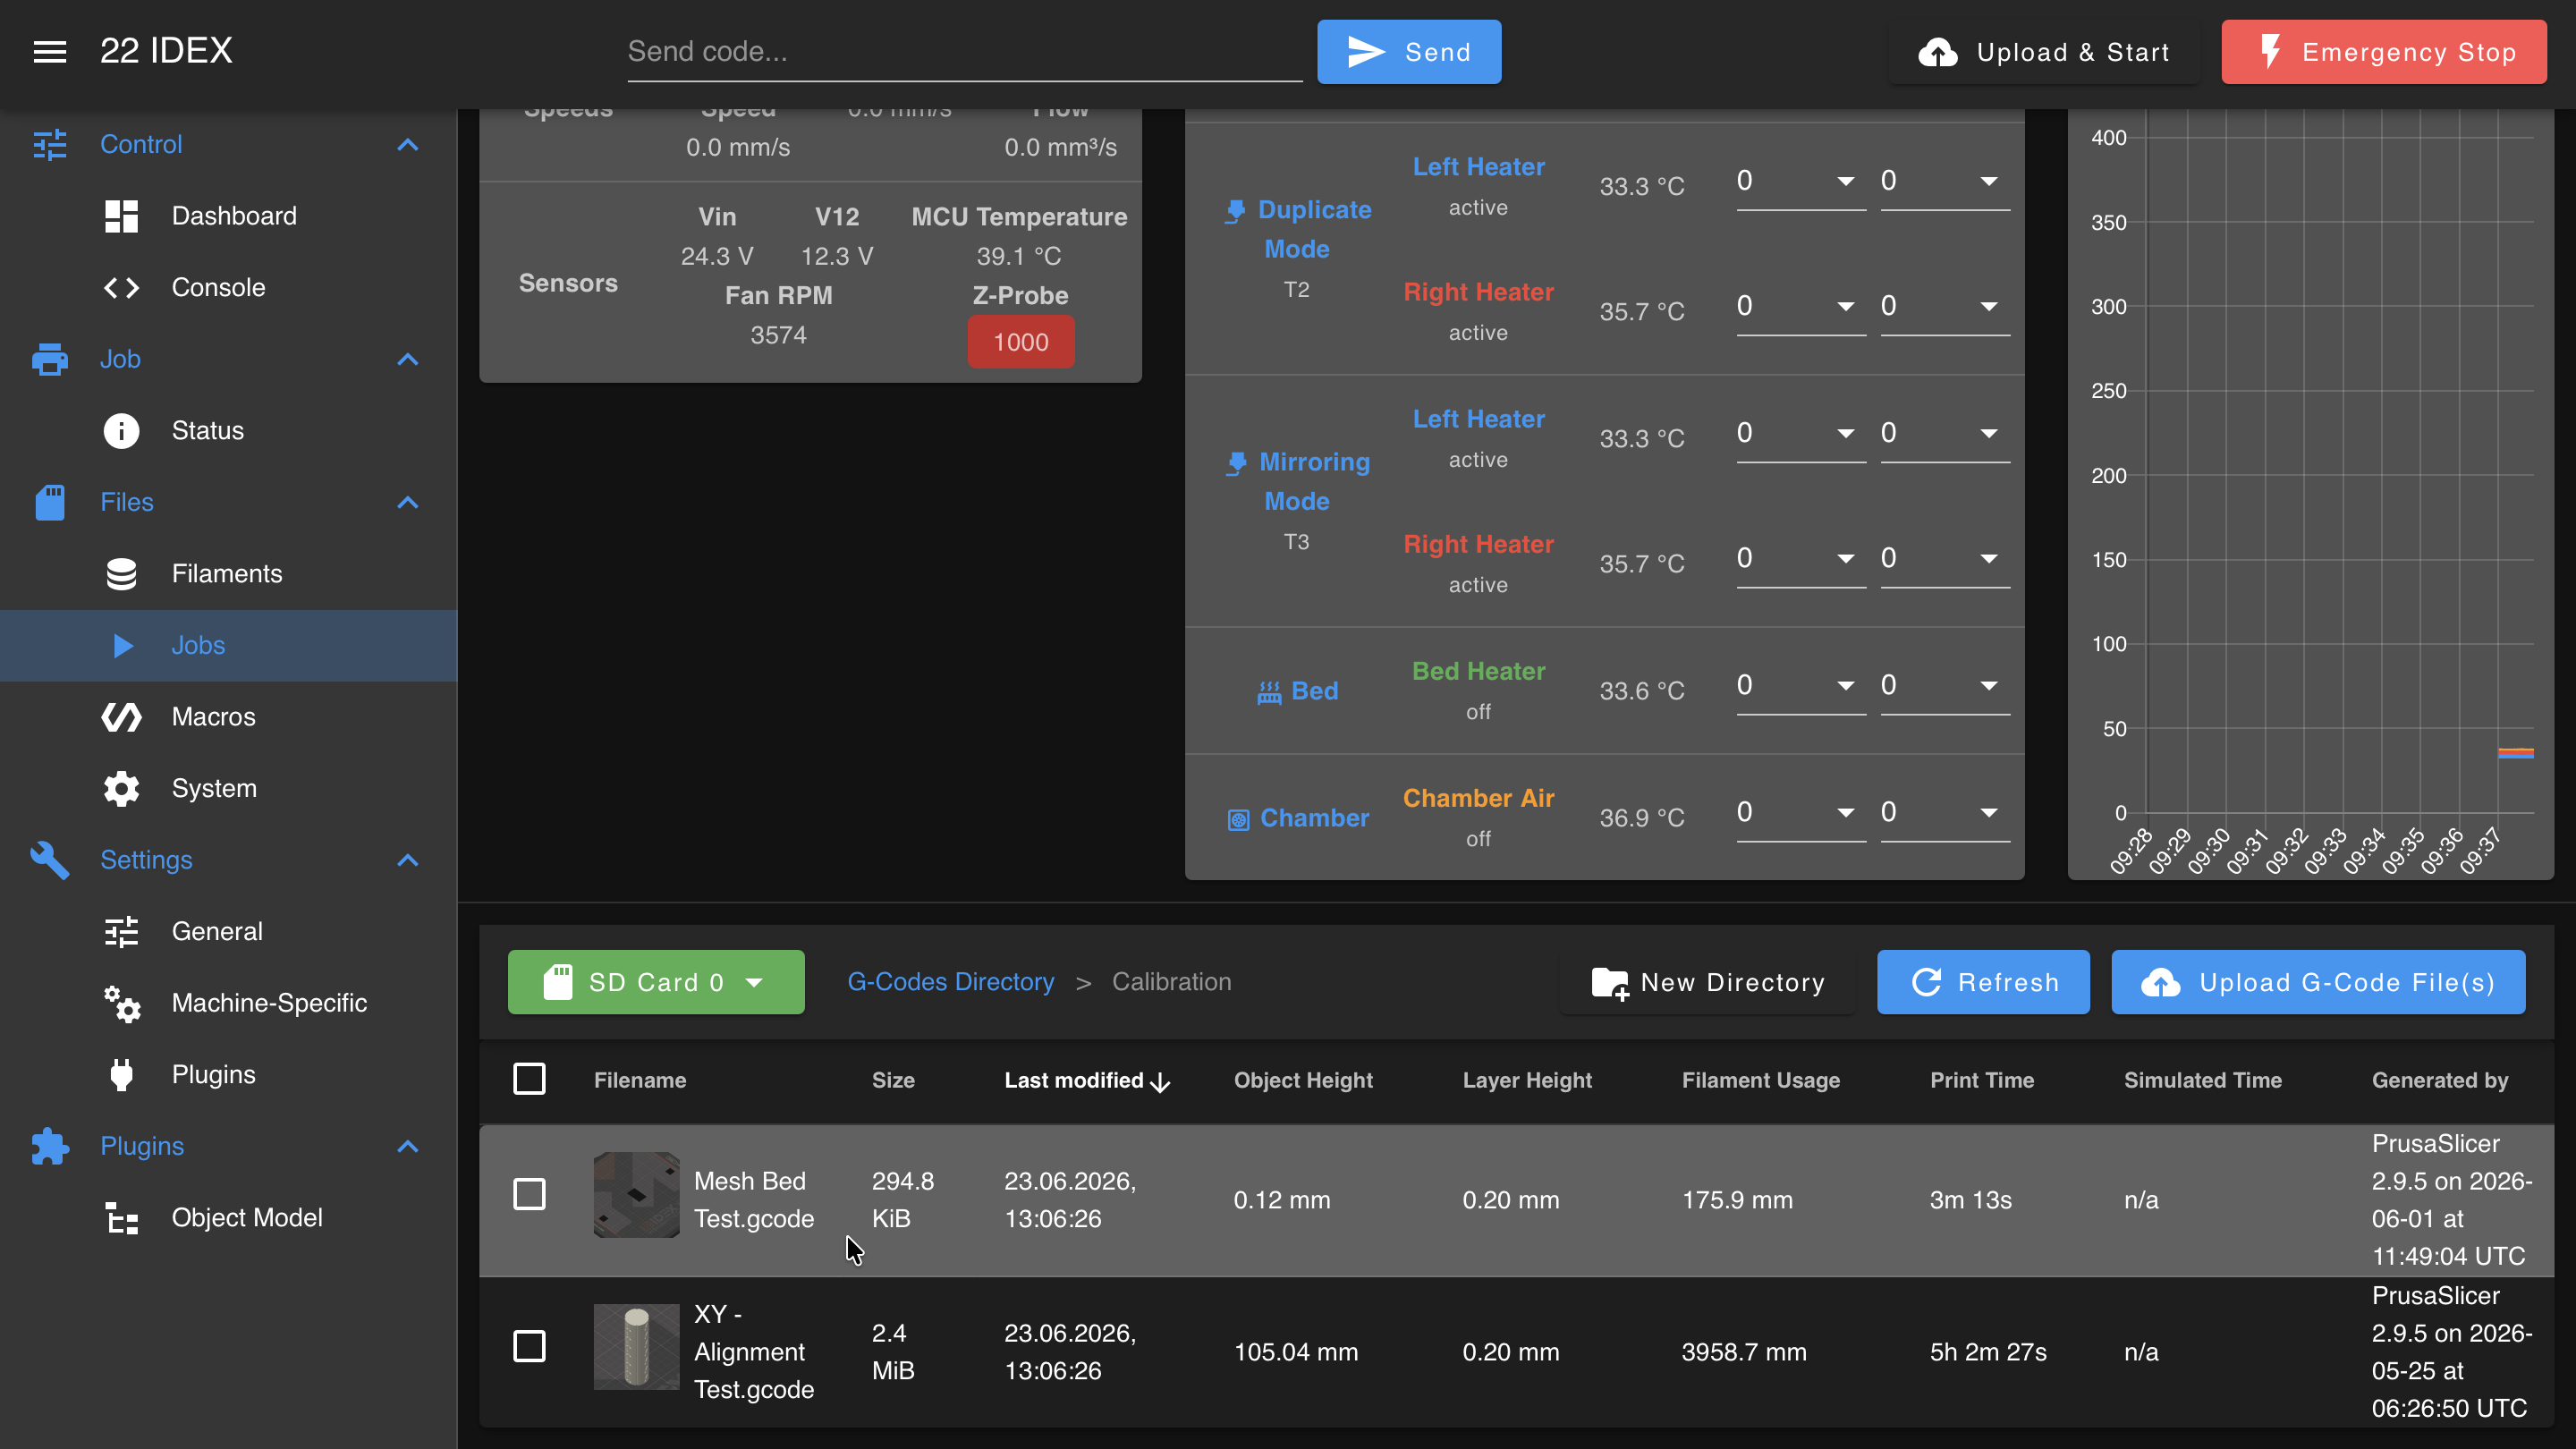2576x1449 pixels.
Task: Click the Emergency Stop lightning icon
Action: [x=2270, y=52]
